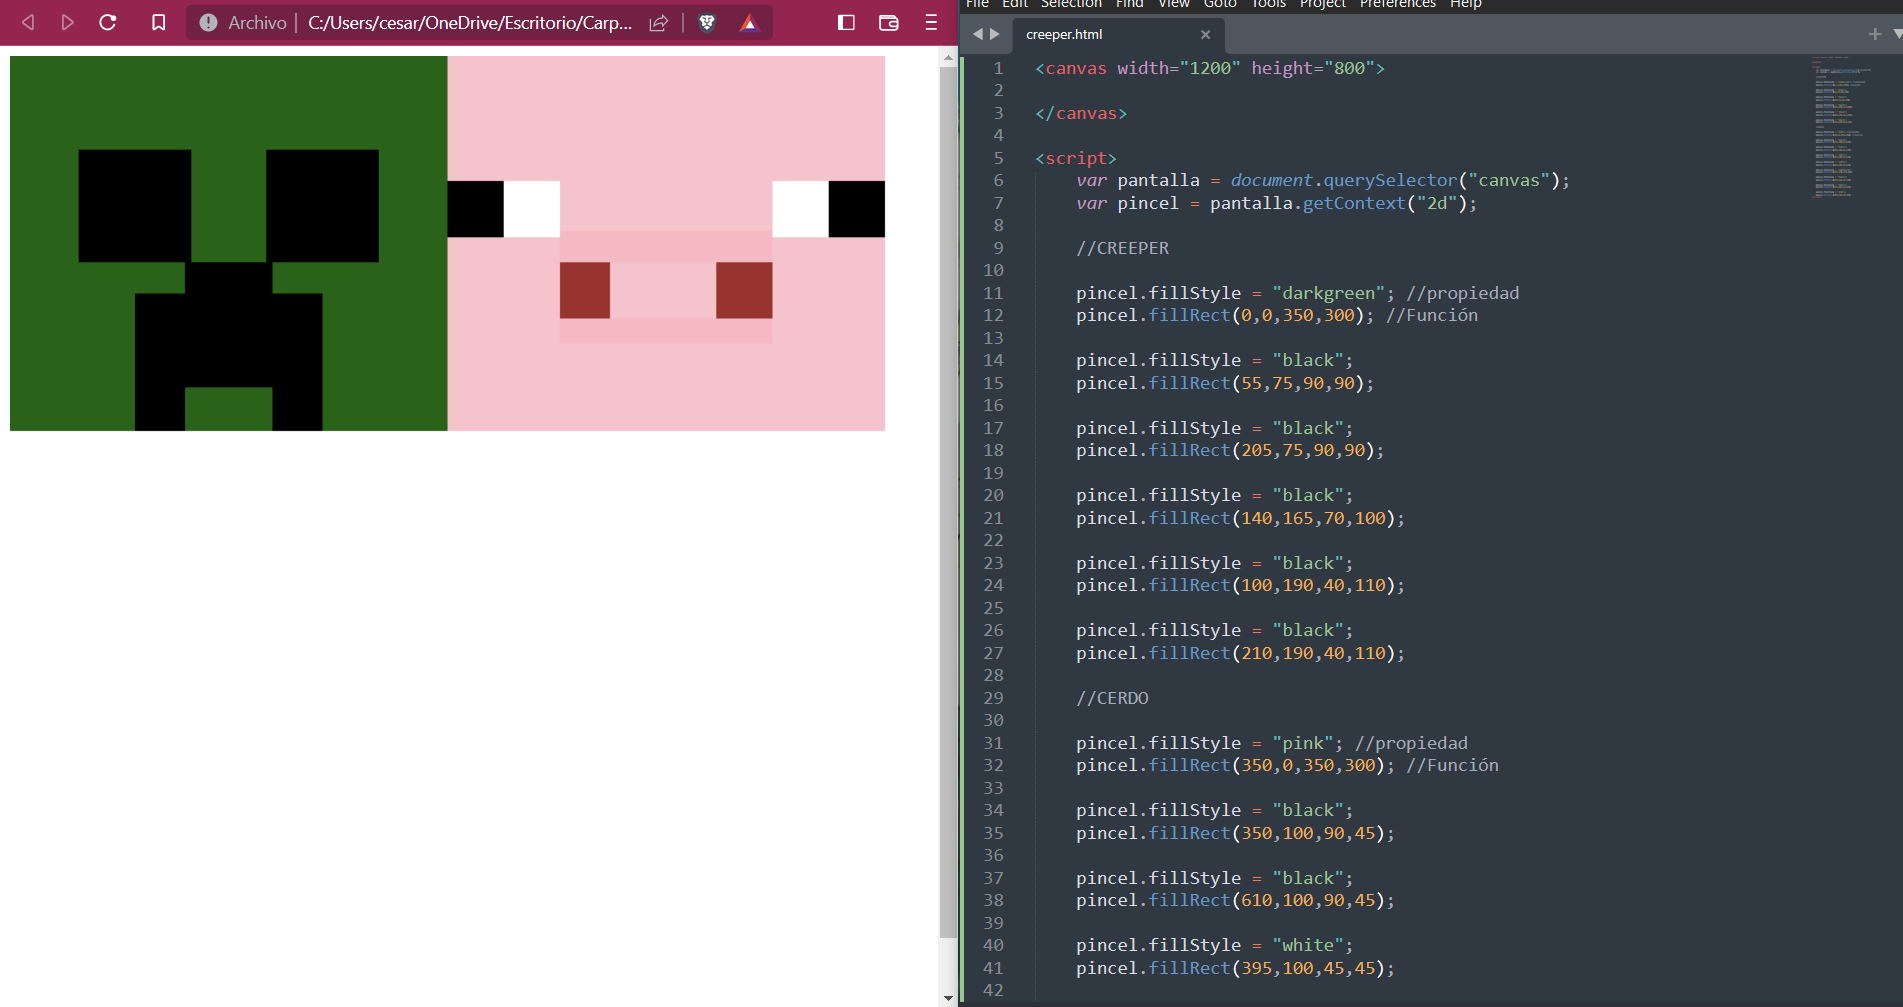Image resolution: width=1903 pixels, height=1007 pixels.
Task: Click the address bar file path
Action: [470, 22]
